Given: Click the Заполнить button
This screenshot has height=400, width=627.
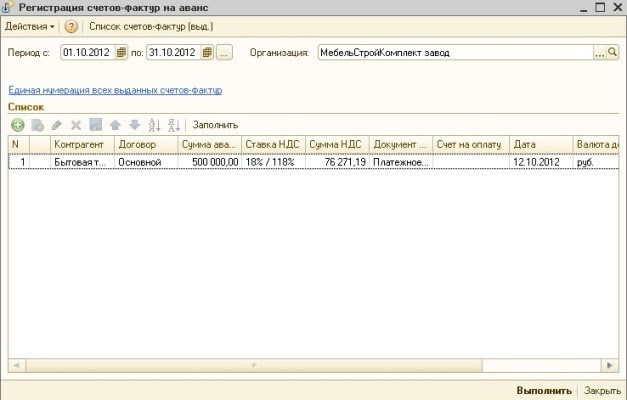Looking at the screenshot, I should (x=215, y=125).
